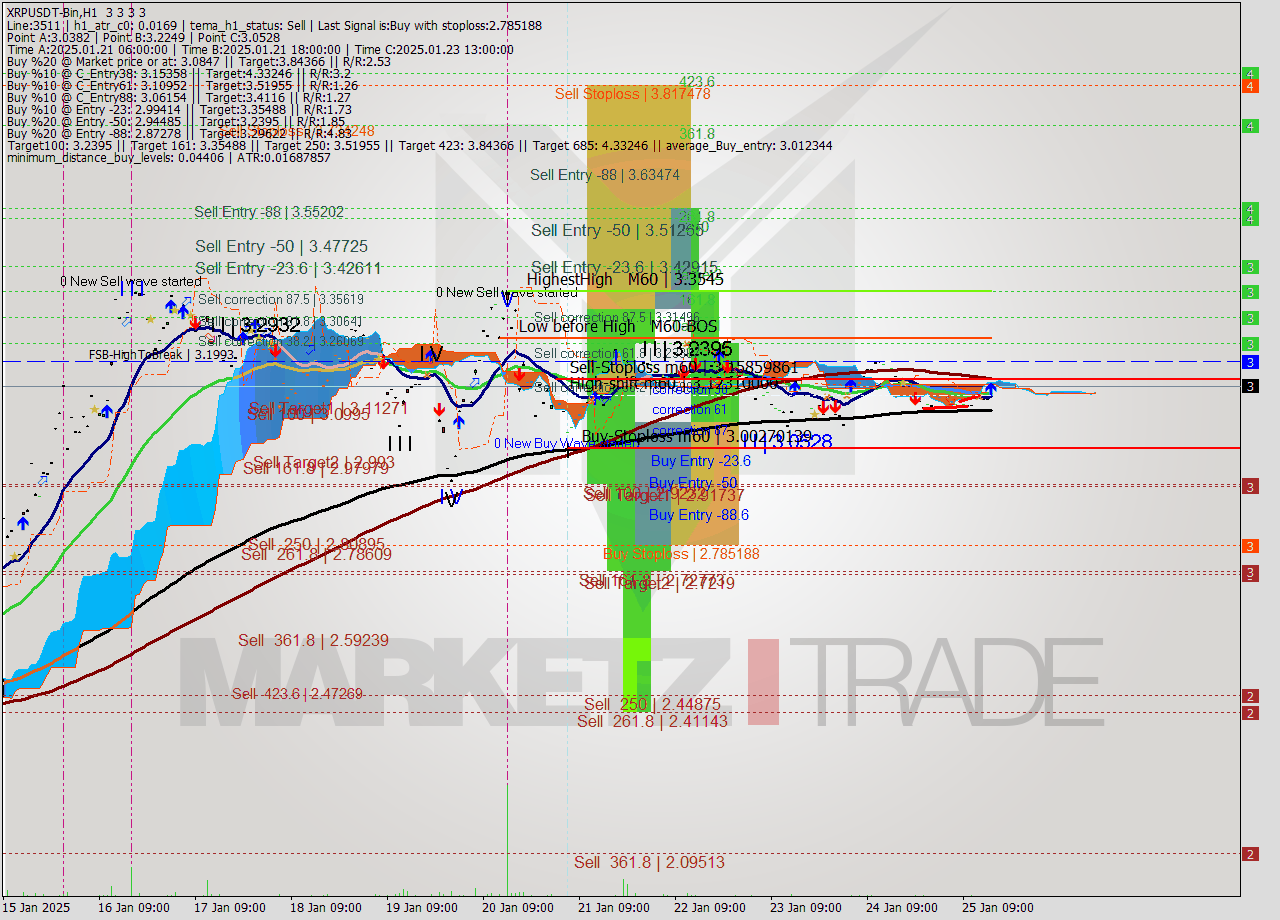
Task: Click the '15 Jan 2025' date axis label
Action: (x=37, y=908)
